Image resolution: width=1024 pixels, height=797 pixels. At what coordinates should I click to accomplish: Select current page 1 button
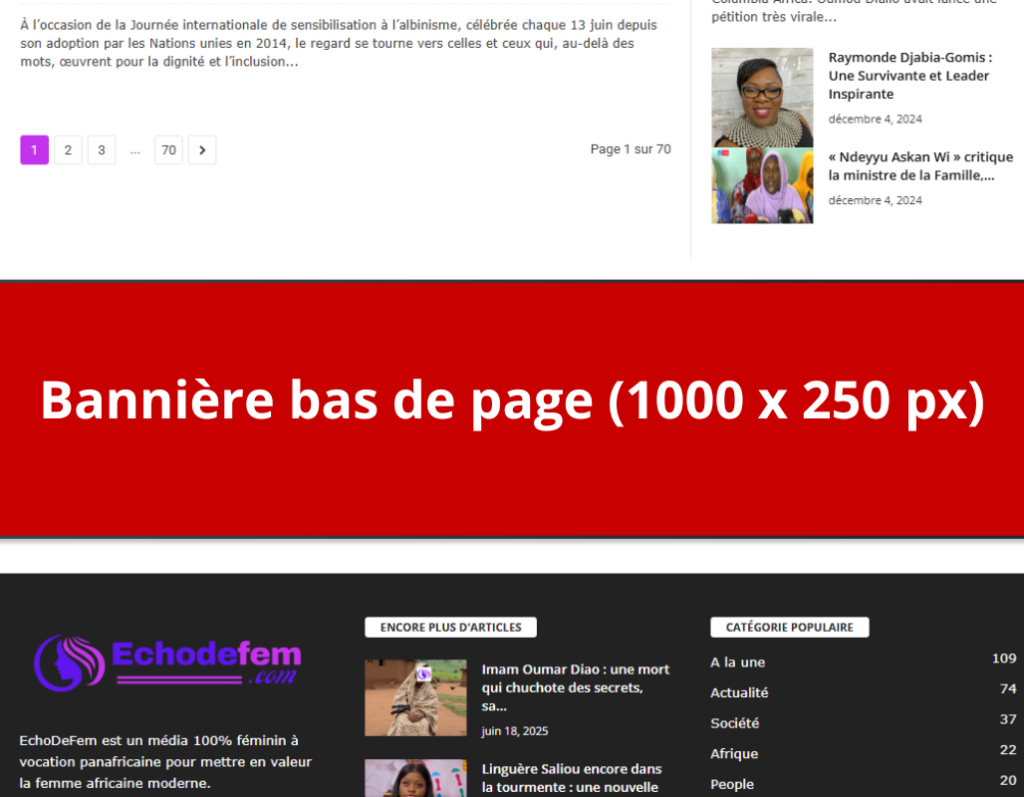point(34,150)
